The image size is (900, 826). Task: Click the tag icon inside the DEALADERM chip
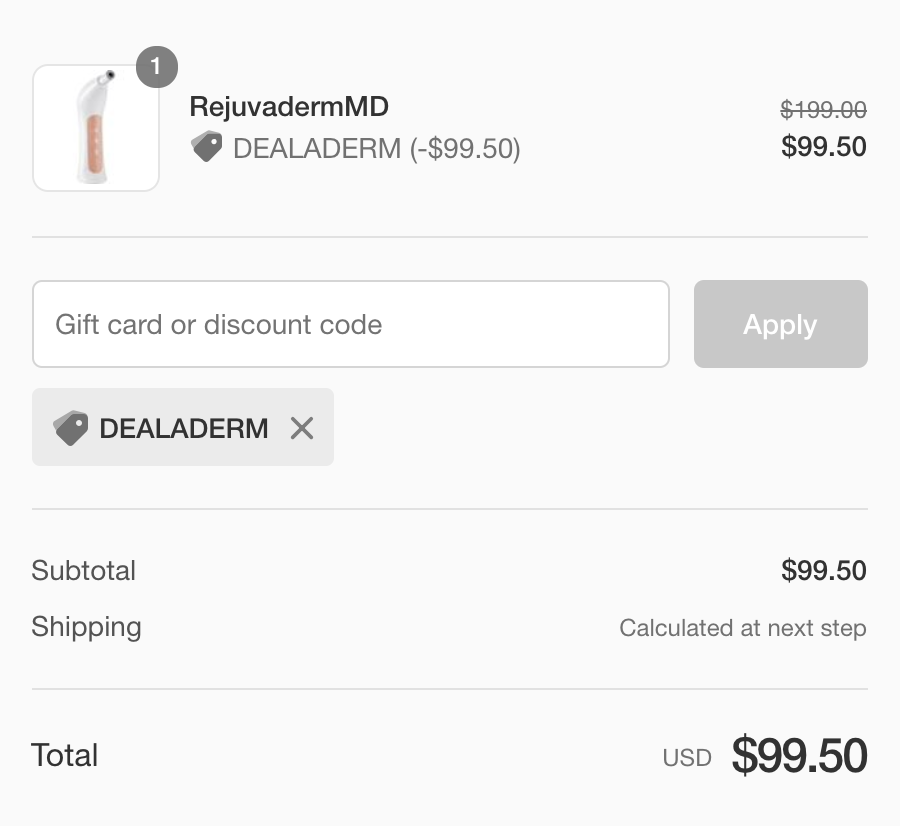(x=71, y=428)
